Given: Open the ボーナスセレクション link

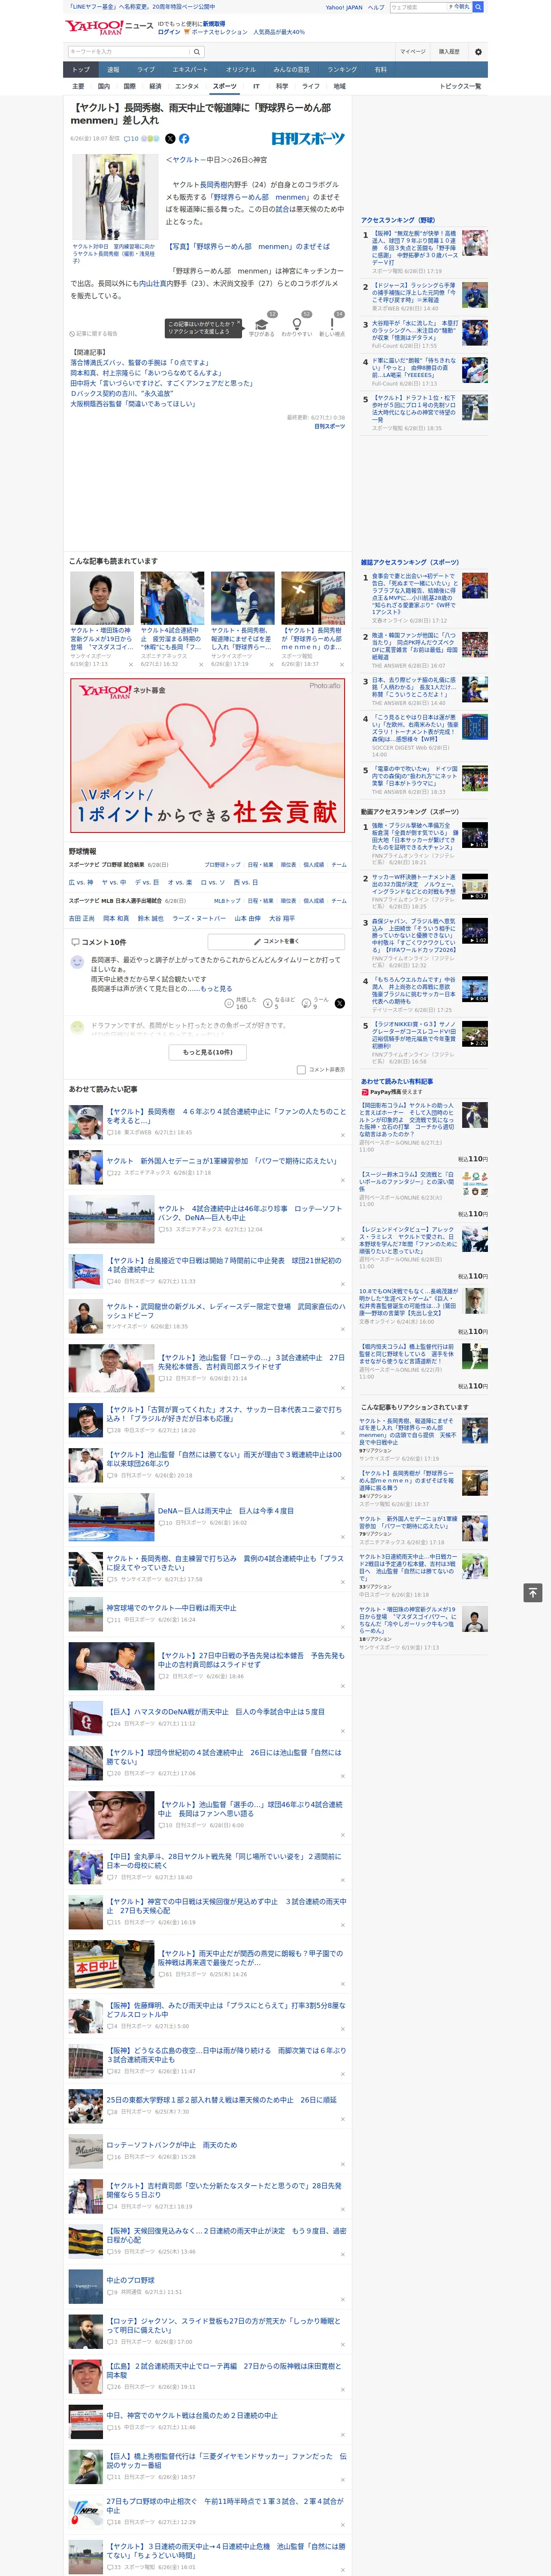Looking at the screenshot, I should point(219,32).
